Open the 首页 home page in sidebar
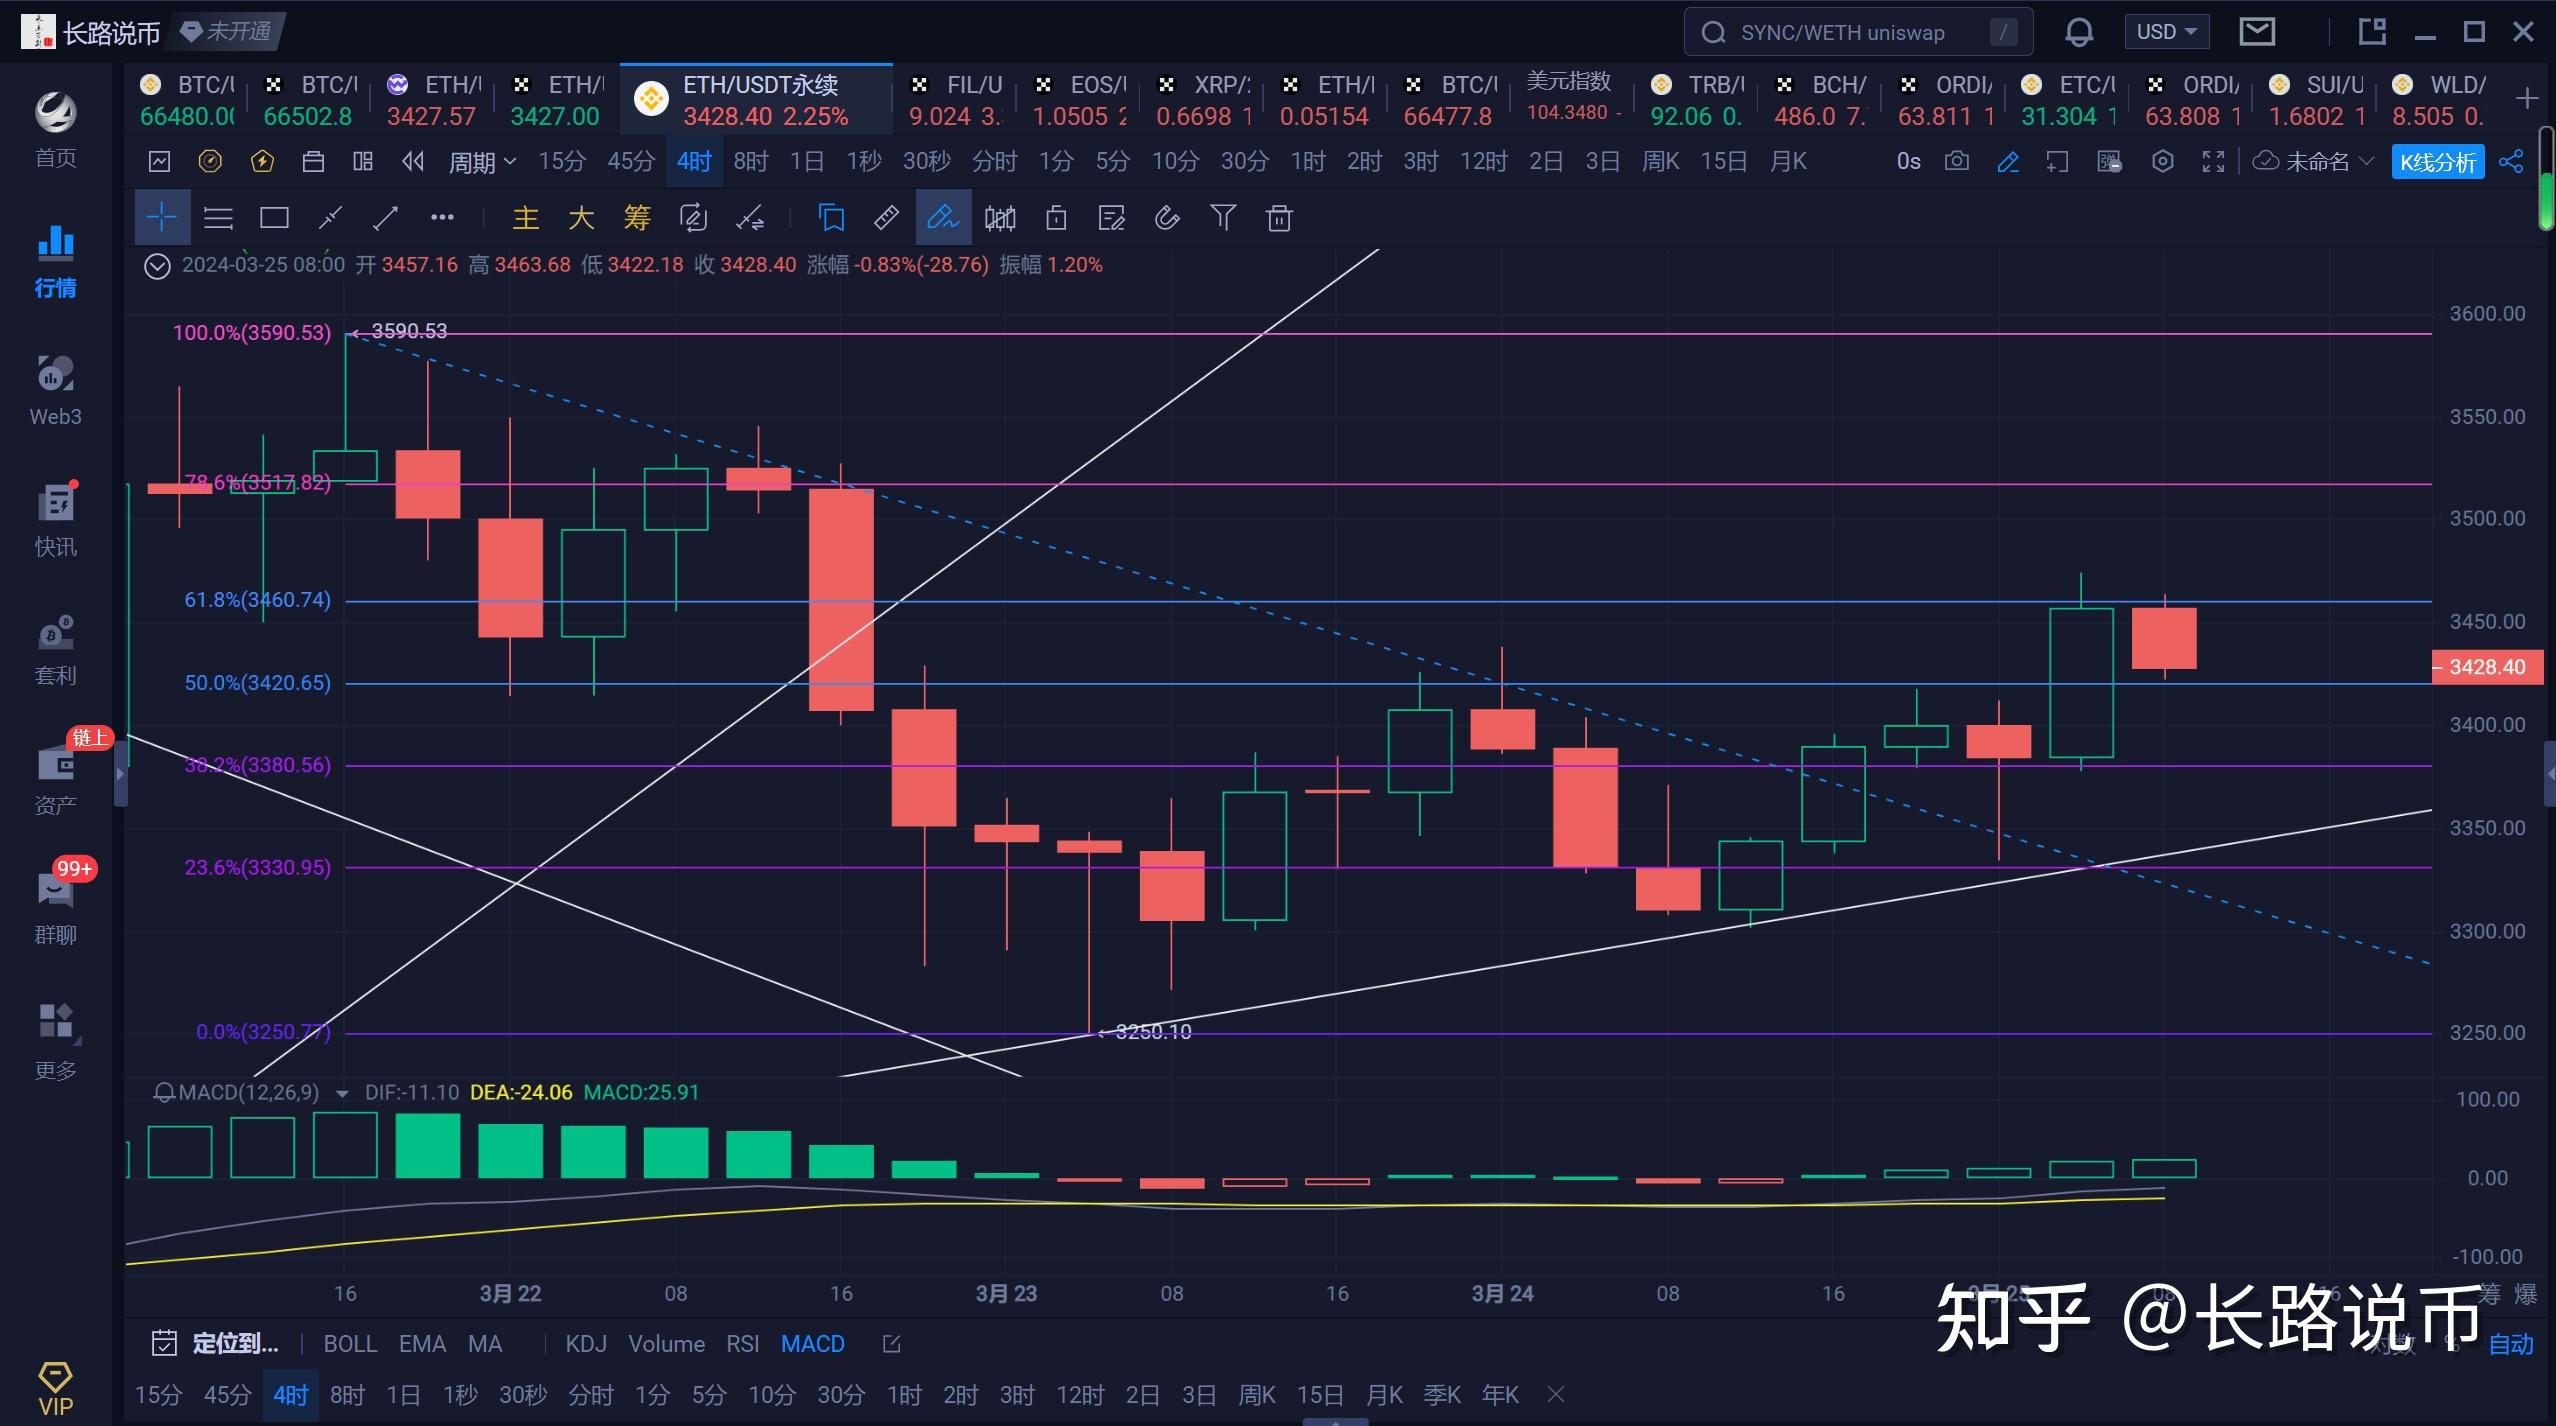Image resolution: width=2556 pixels, height=1426 pixels. (x=55, y=130)
